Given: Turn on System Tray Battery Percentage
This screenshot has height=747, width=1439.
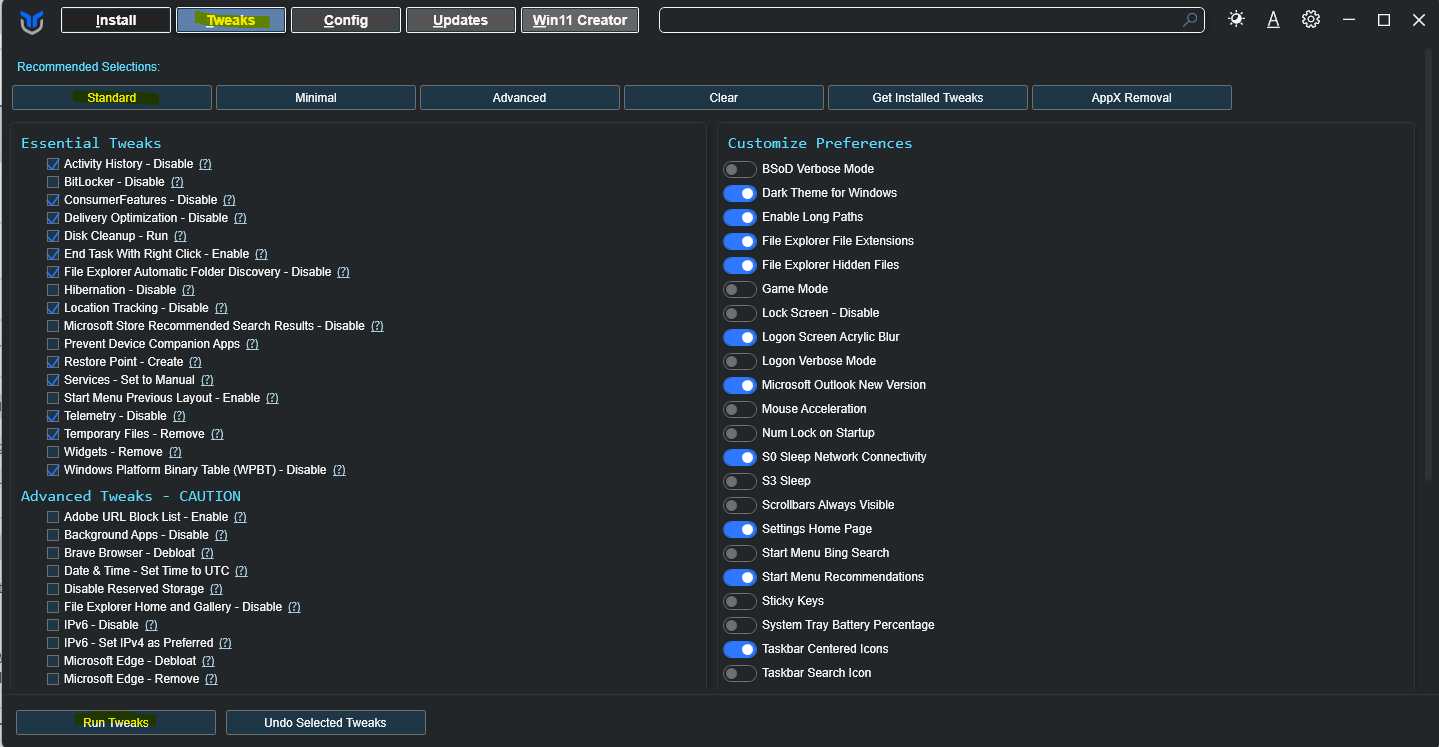Looking at the screenshot, I should point(740,625).
